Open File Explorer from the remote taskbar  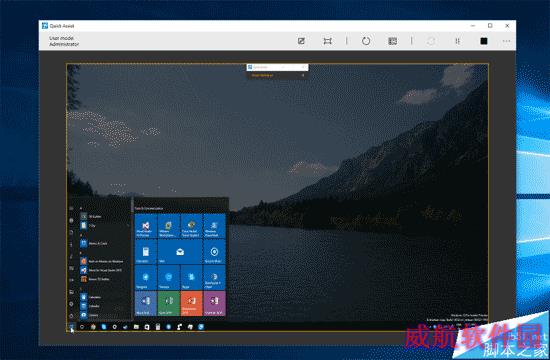click(136, 327)
